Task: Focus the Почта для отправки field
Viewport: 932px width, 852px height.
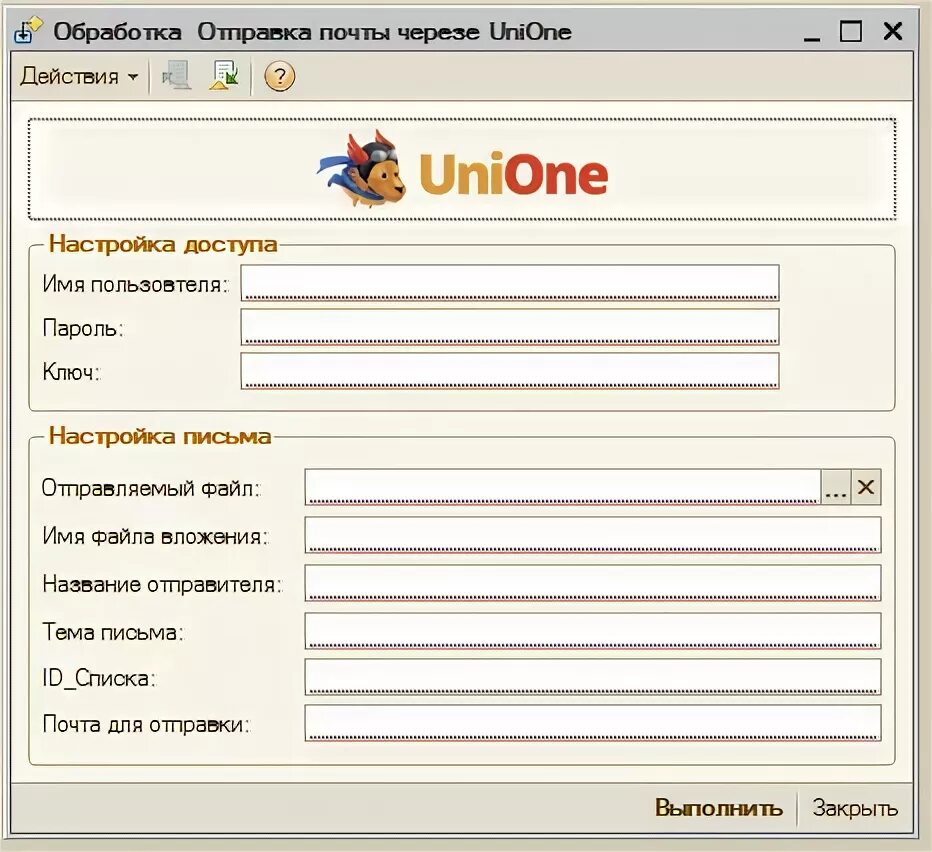Action: (x=593, y=723)
